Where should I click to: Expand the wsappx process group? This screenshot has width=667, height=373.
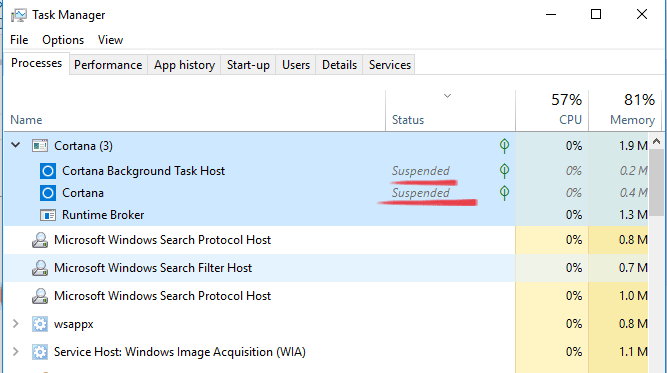pyautogui.click(x=16, y=324)
